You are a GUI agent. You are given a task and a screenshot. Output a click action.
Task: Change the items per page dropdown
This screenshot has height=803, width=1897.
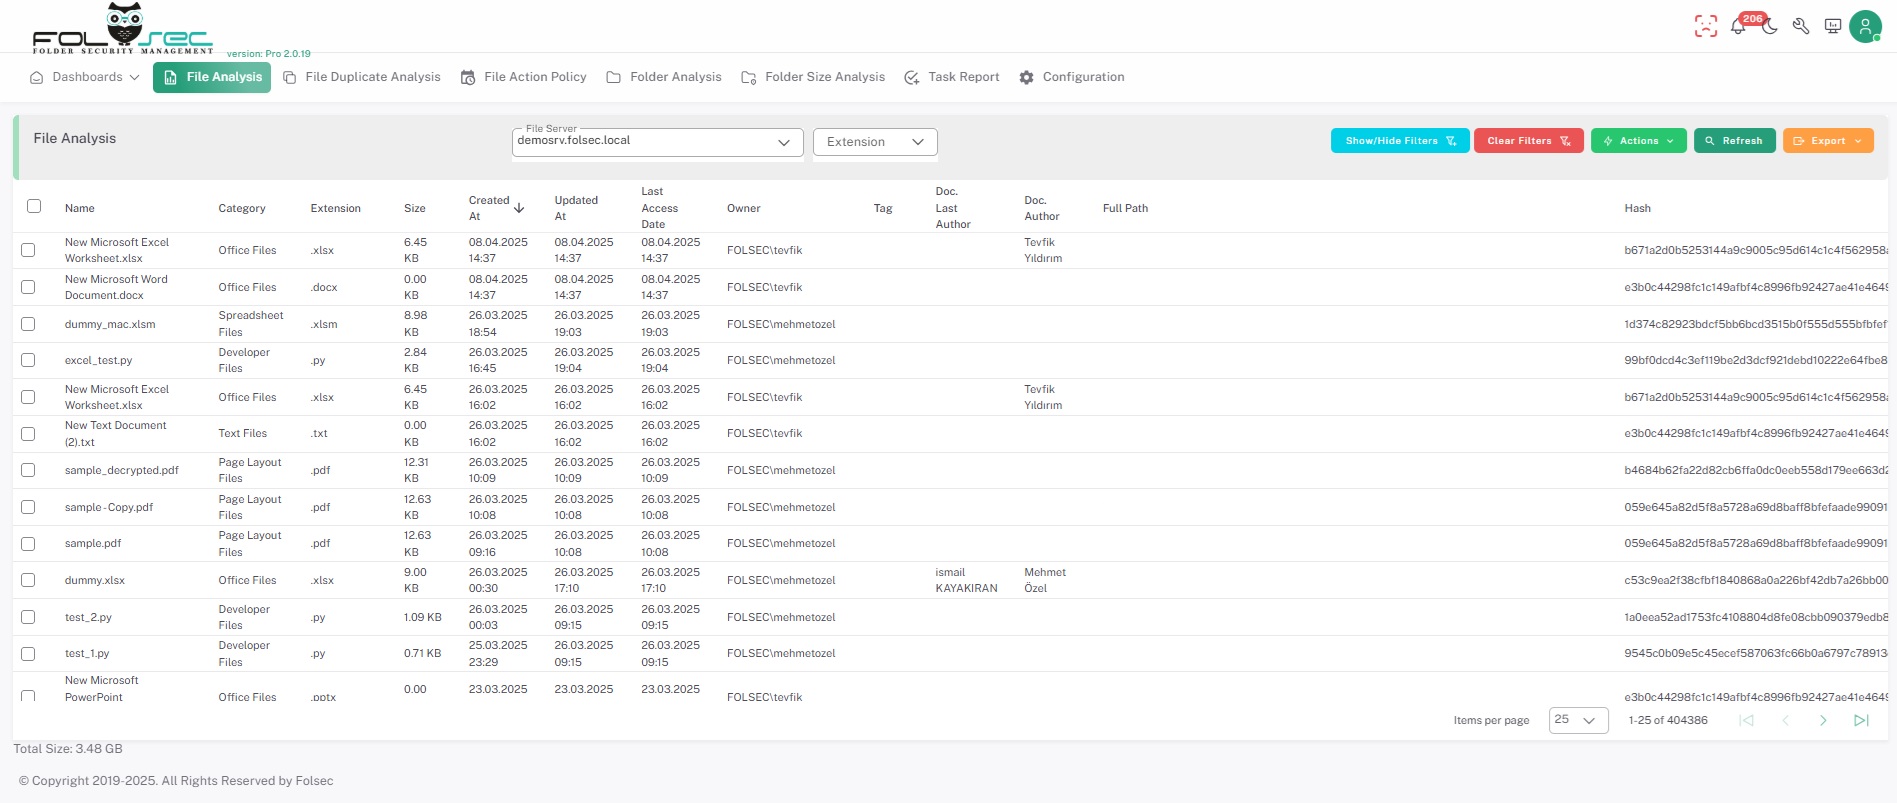pyautogui.click(x=1577, y=720)
